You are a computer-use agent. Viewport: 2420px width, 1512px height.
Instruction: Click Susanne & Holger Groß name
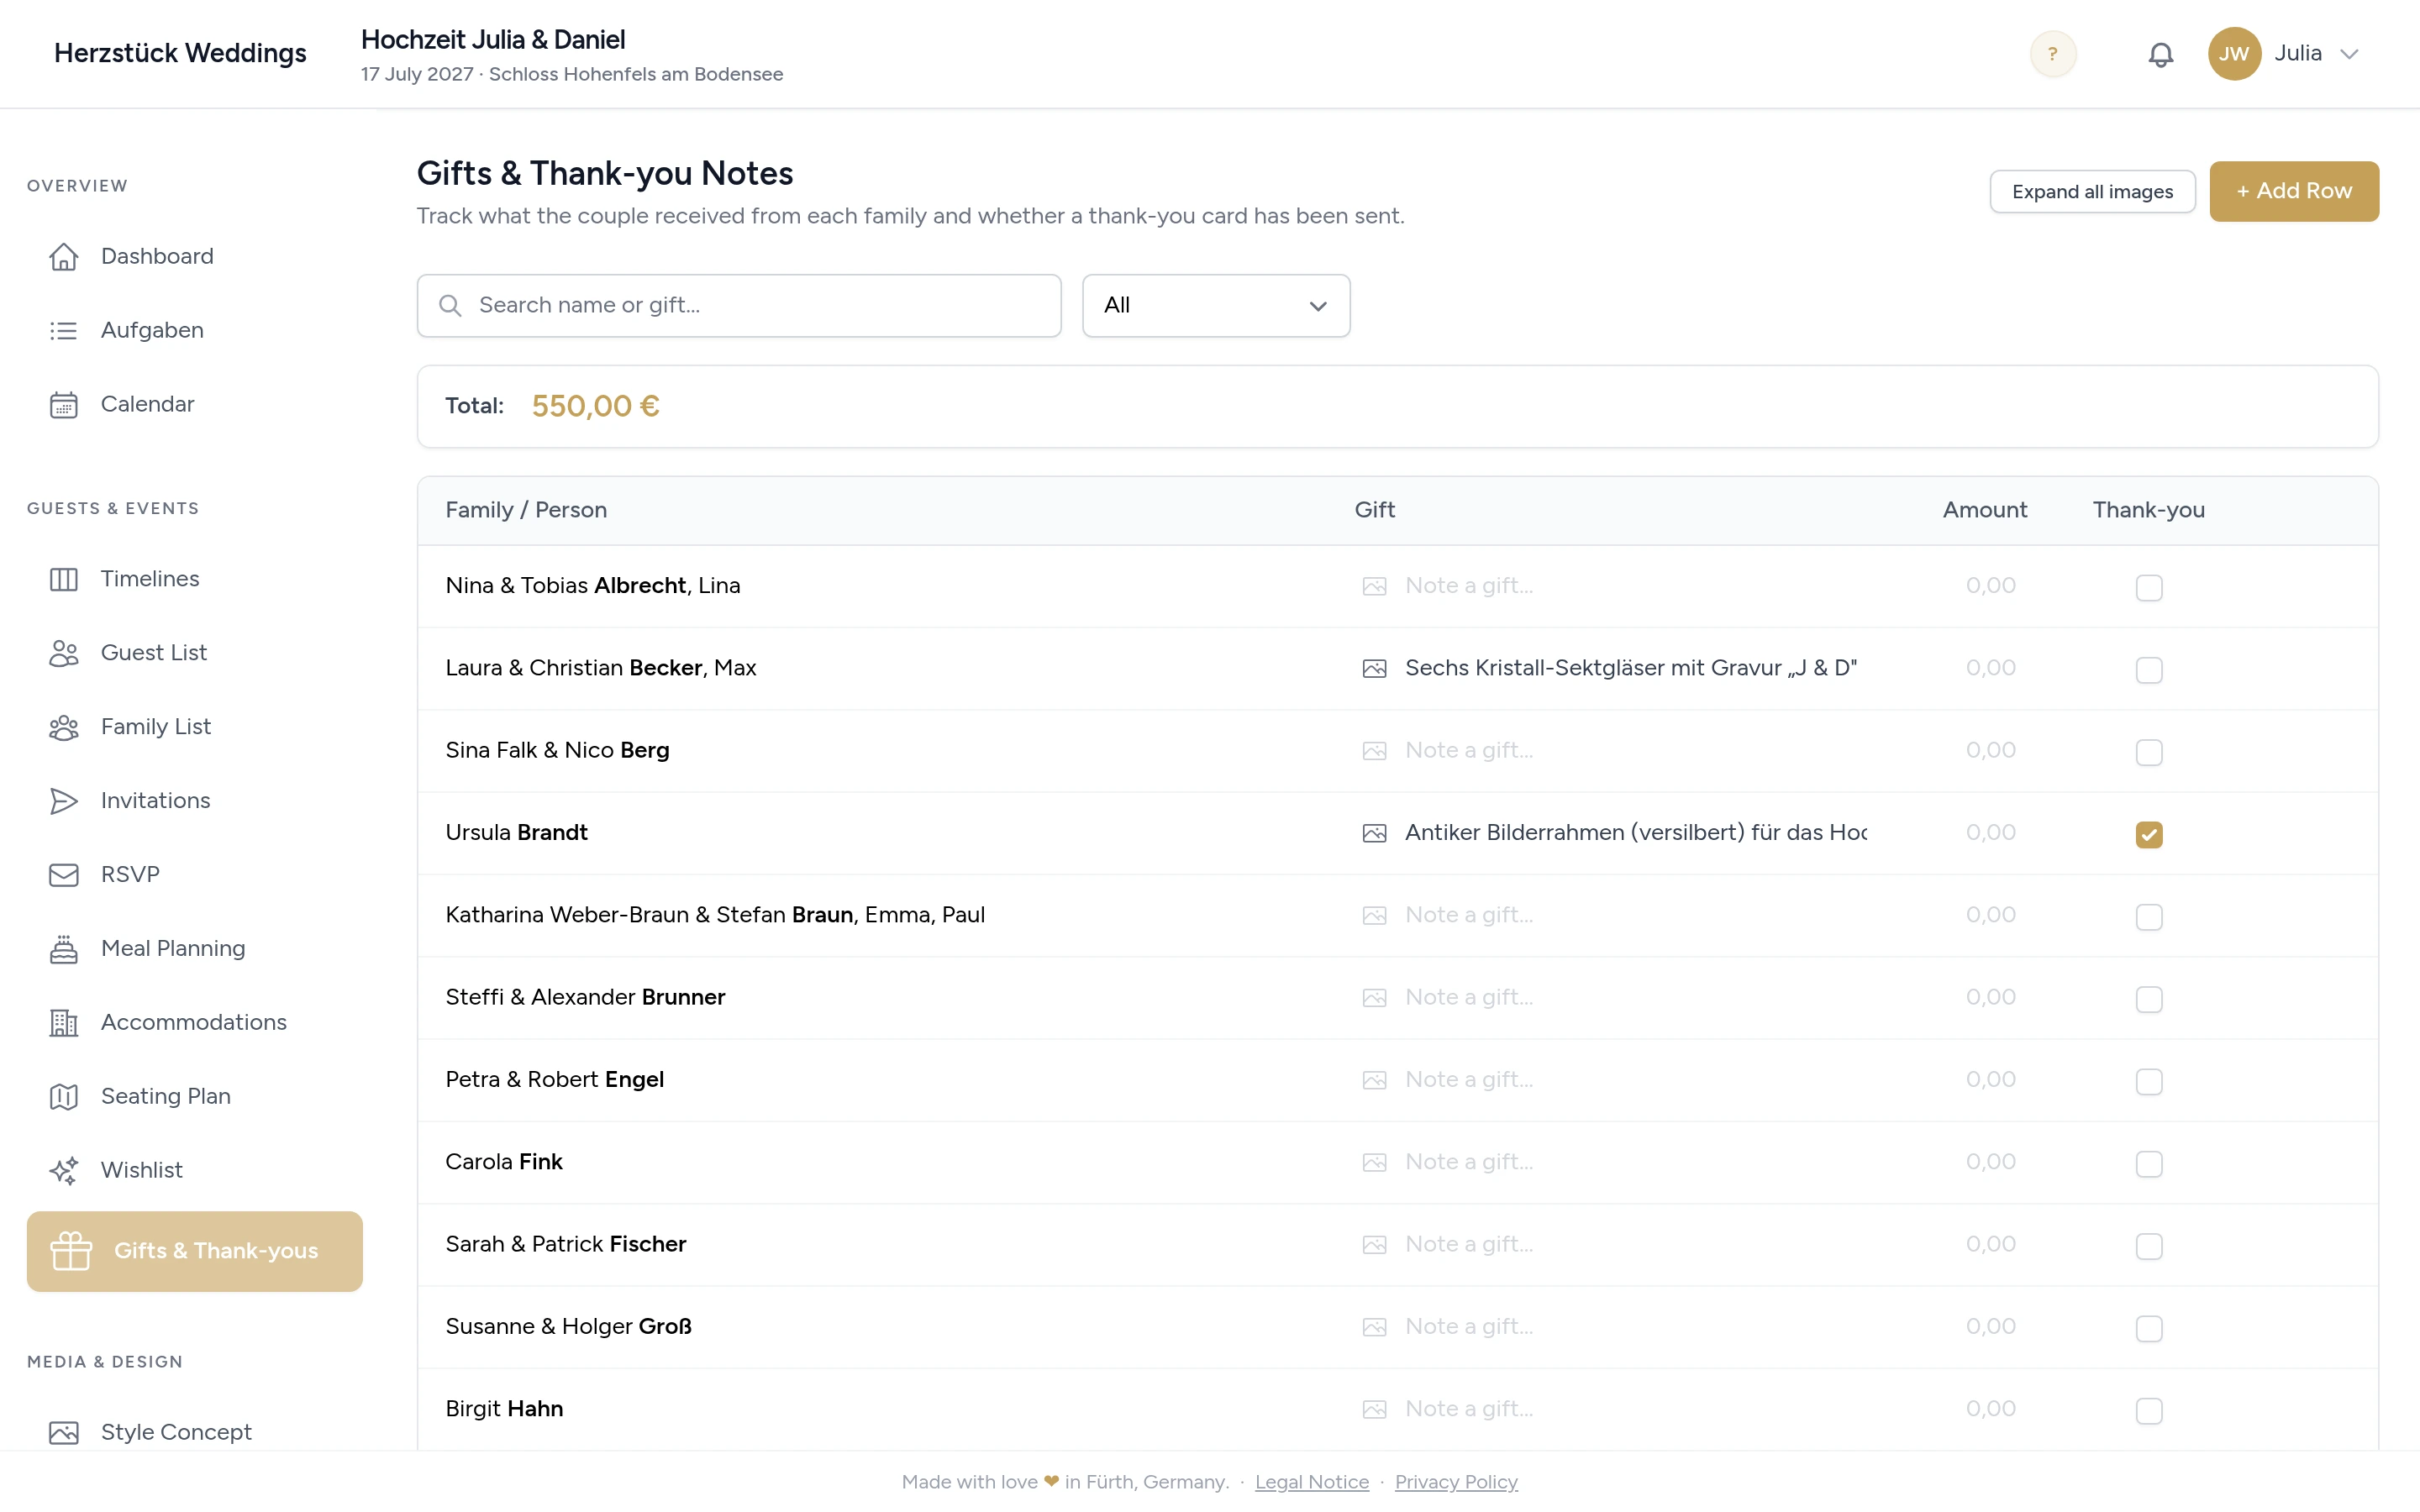click(x=568, y=1327)
